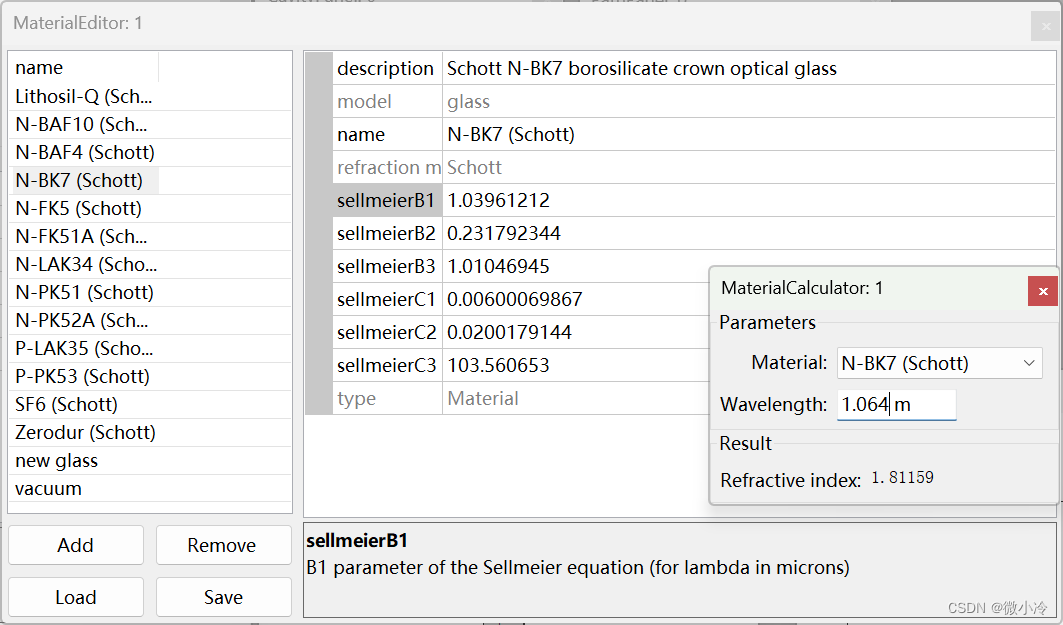Select N-FK5 (Schott) in material list
This screenshot has width=1063, height=625.
(78, 208)
